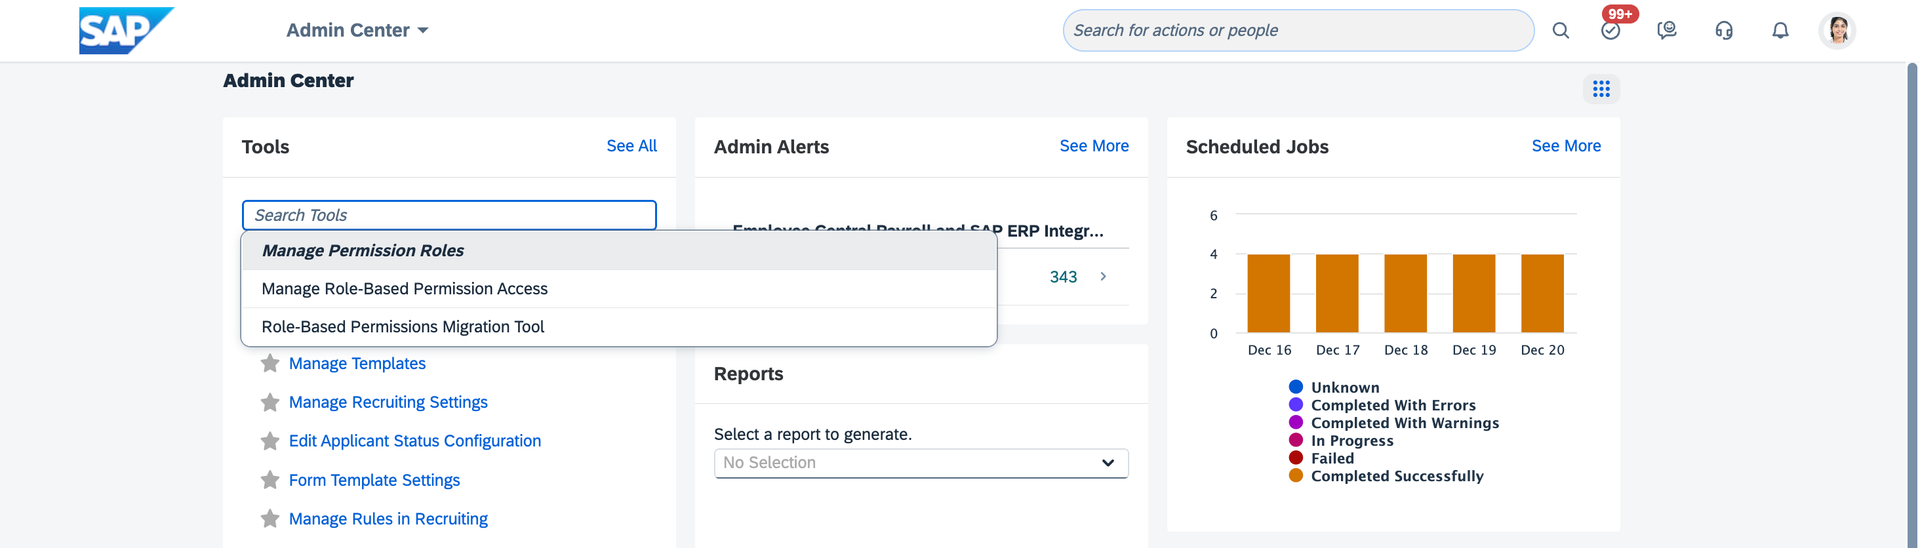Toggle favorite star for Manage Recruiting Settings
This screenshot has width=1920, height=548.
(270, 402)
